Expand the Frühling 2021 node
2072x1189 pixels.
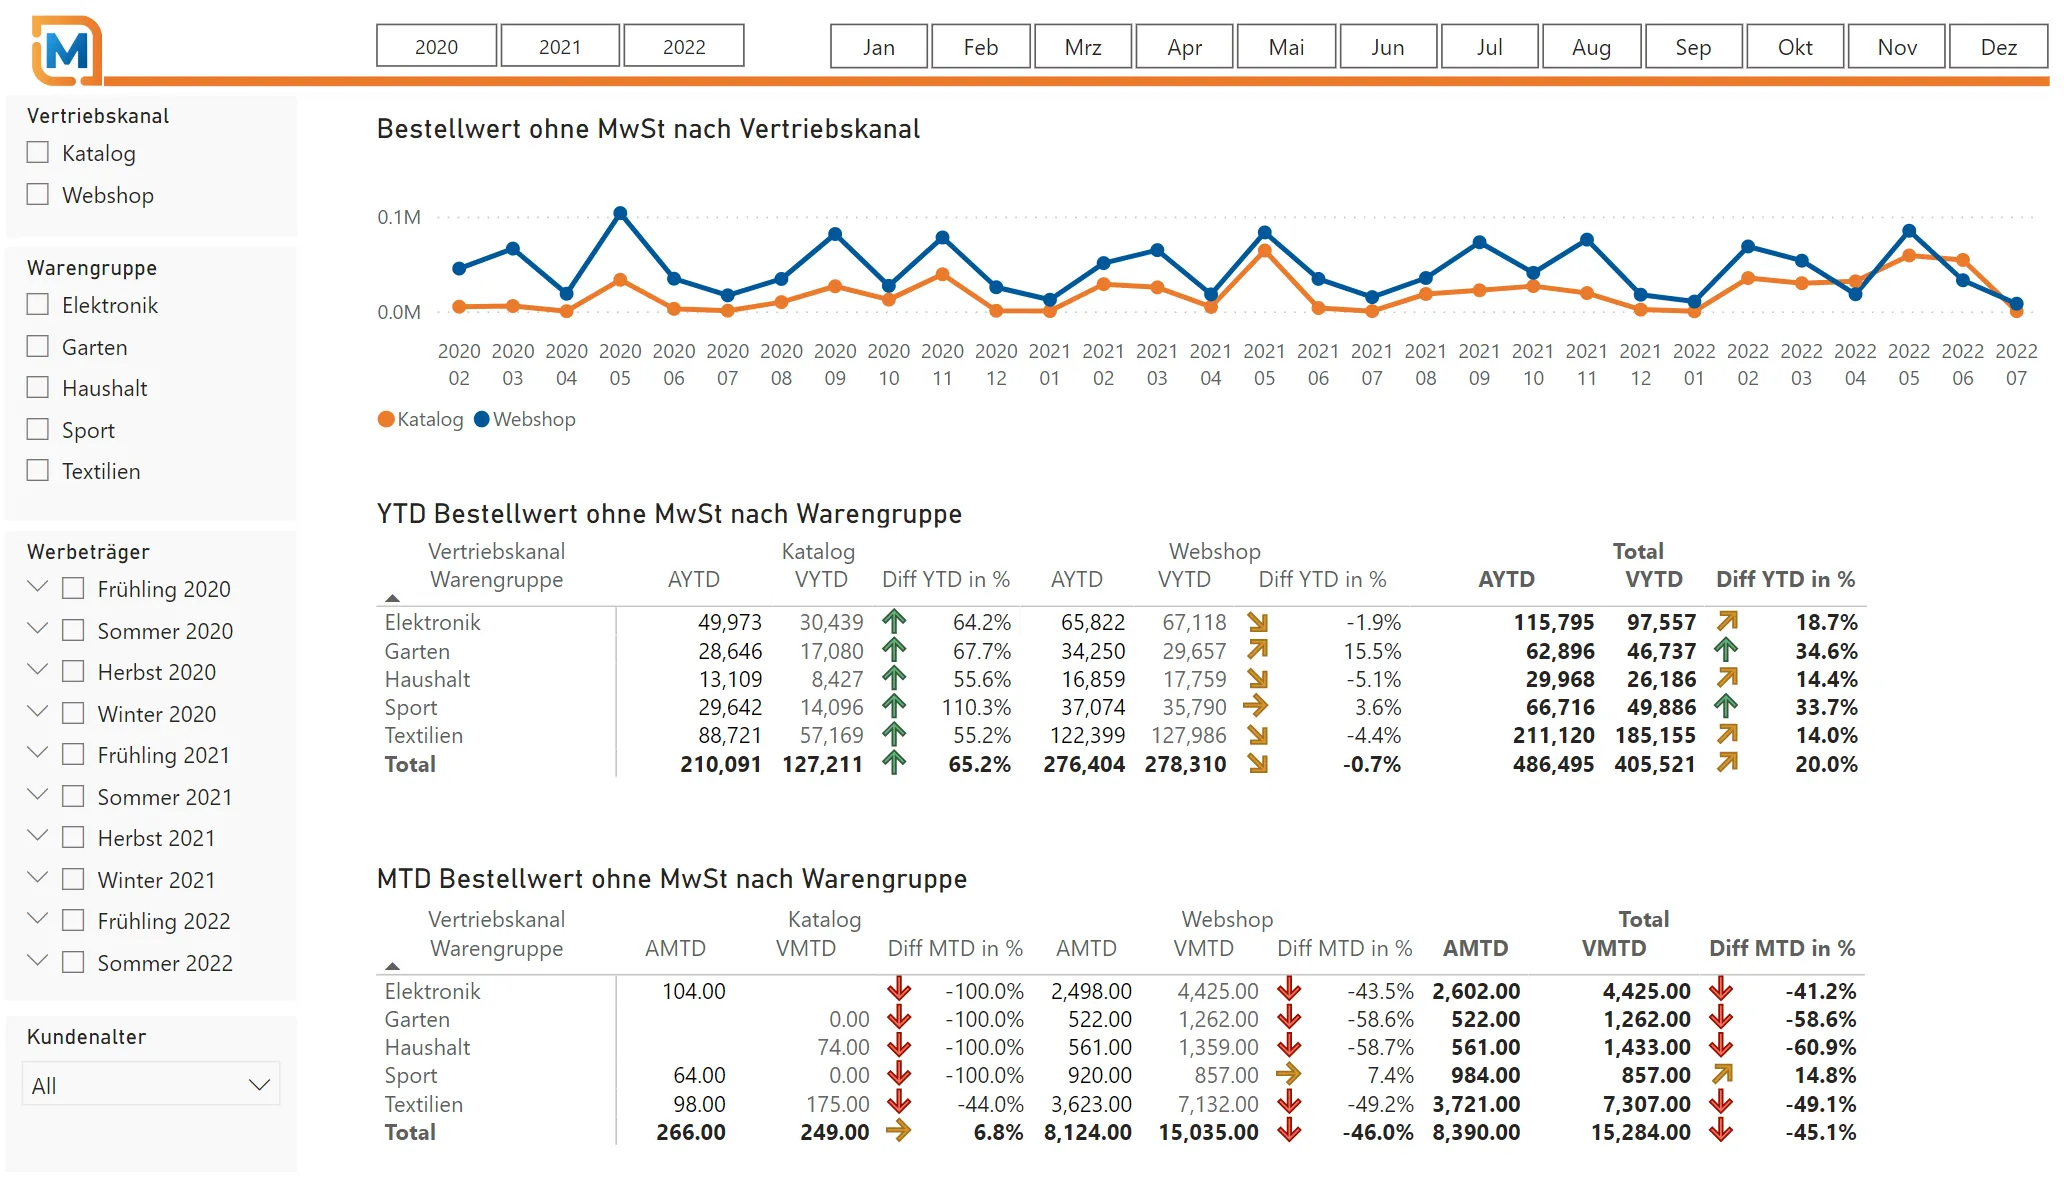(x=38, y=753)
